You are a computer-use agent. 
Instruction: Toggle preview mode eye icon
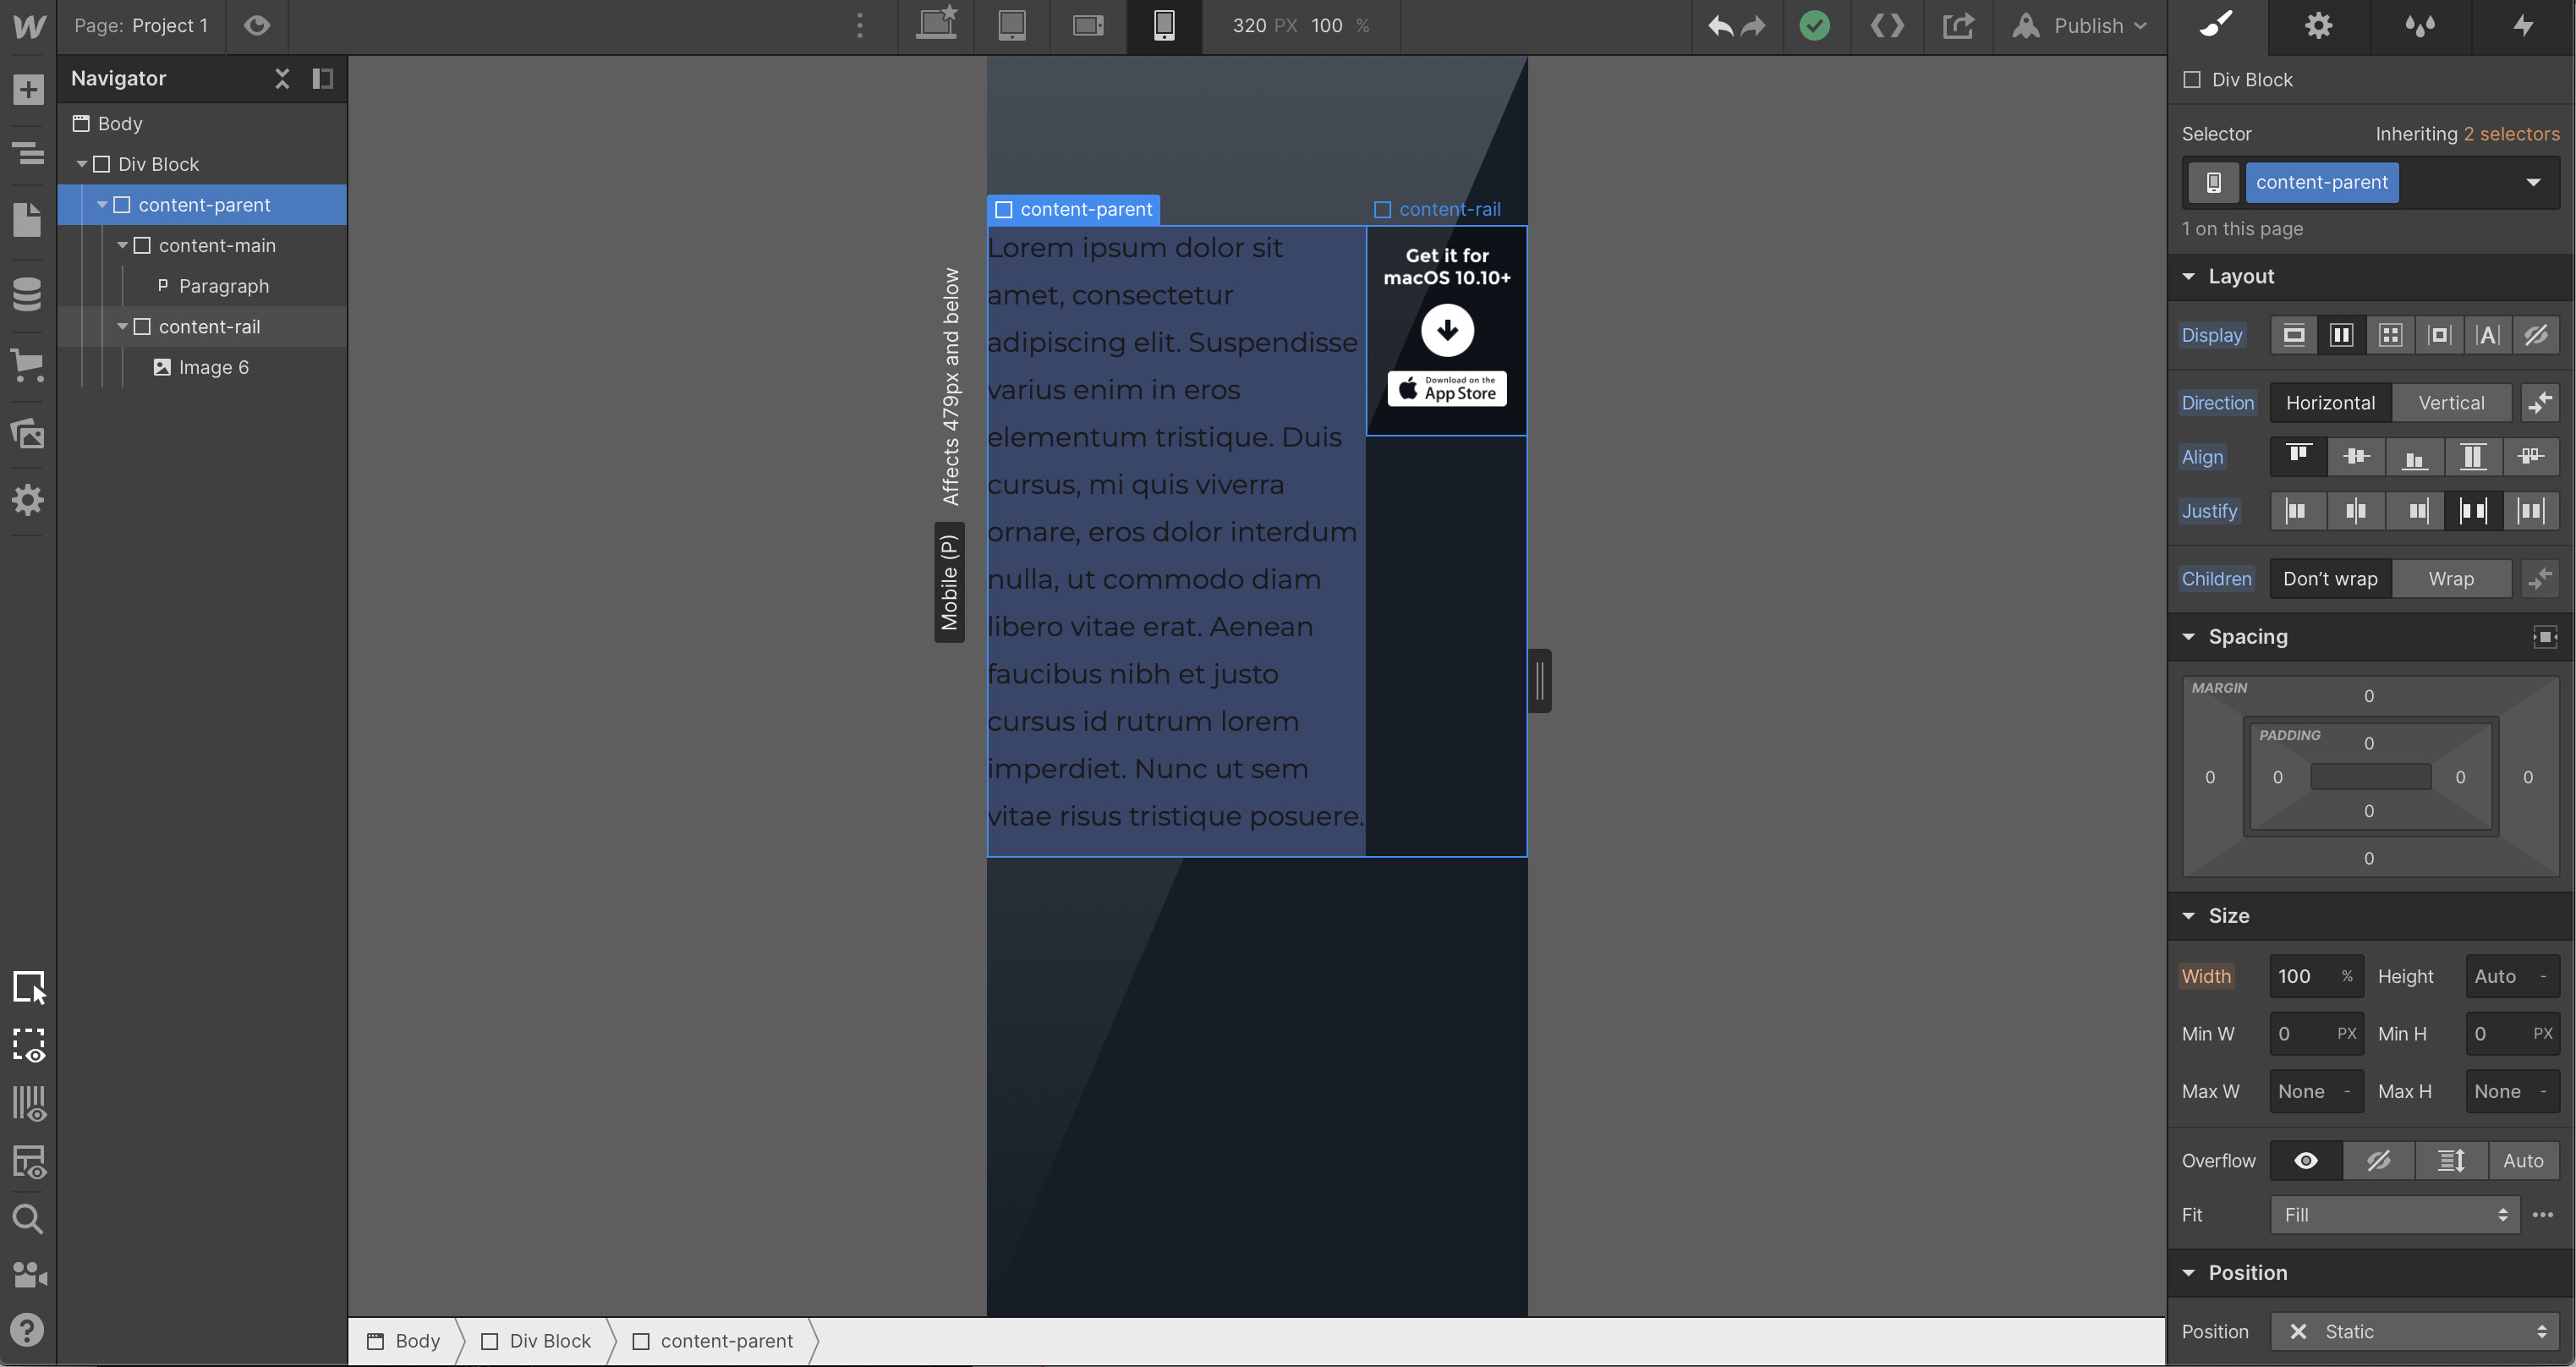click(x=257, y=26)
